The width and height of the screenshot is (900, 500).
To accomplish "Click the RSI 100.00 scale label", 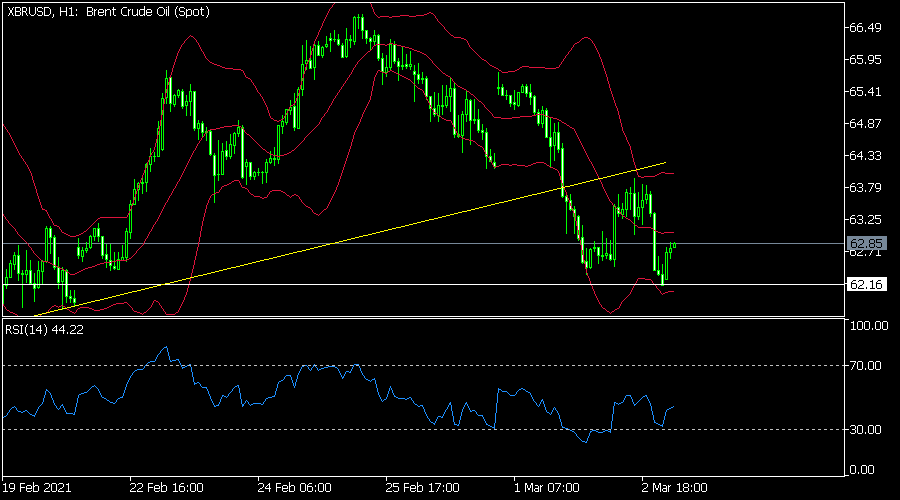I will pyautogui.click(x=868, y=326).
